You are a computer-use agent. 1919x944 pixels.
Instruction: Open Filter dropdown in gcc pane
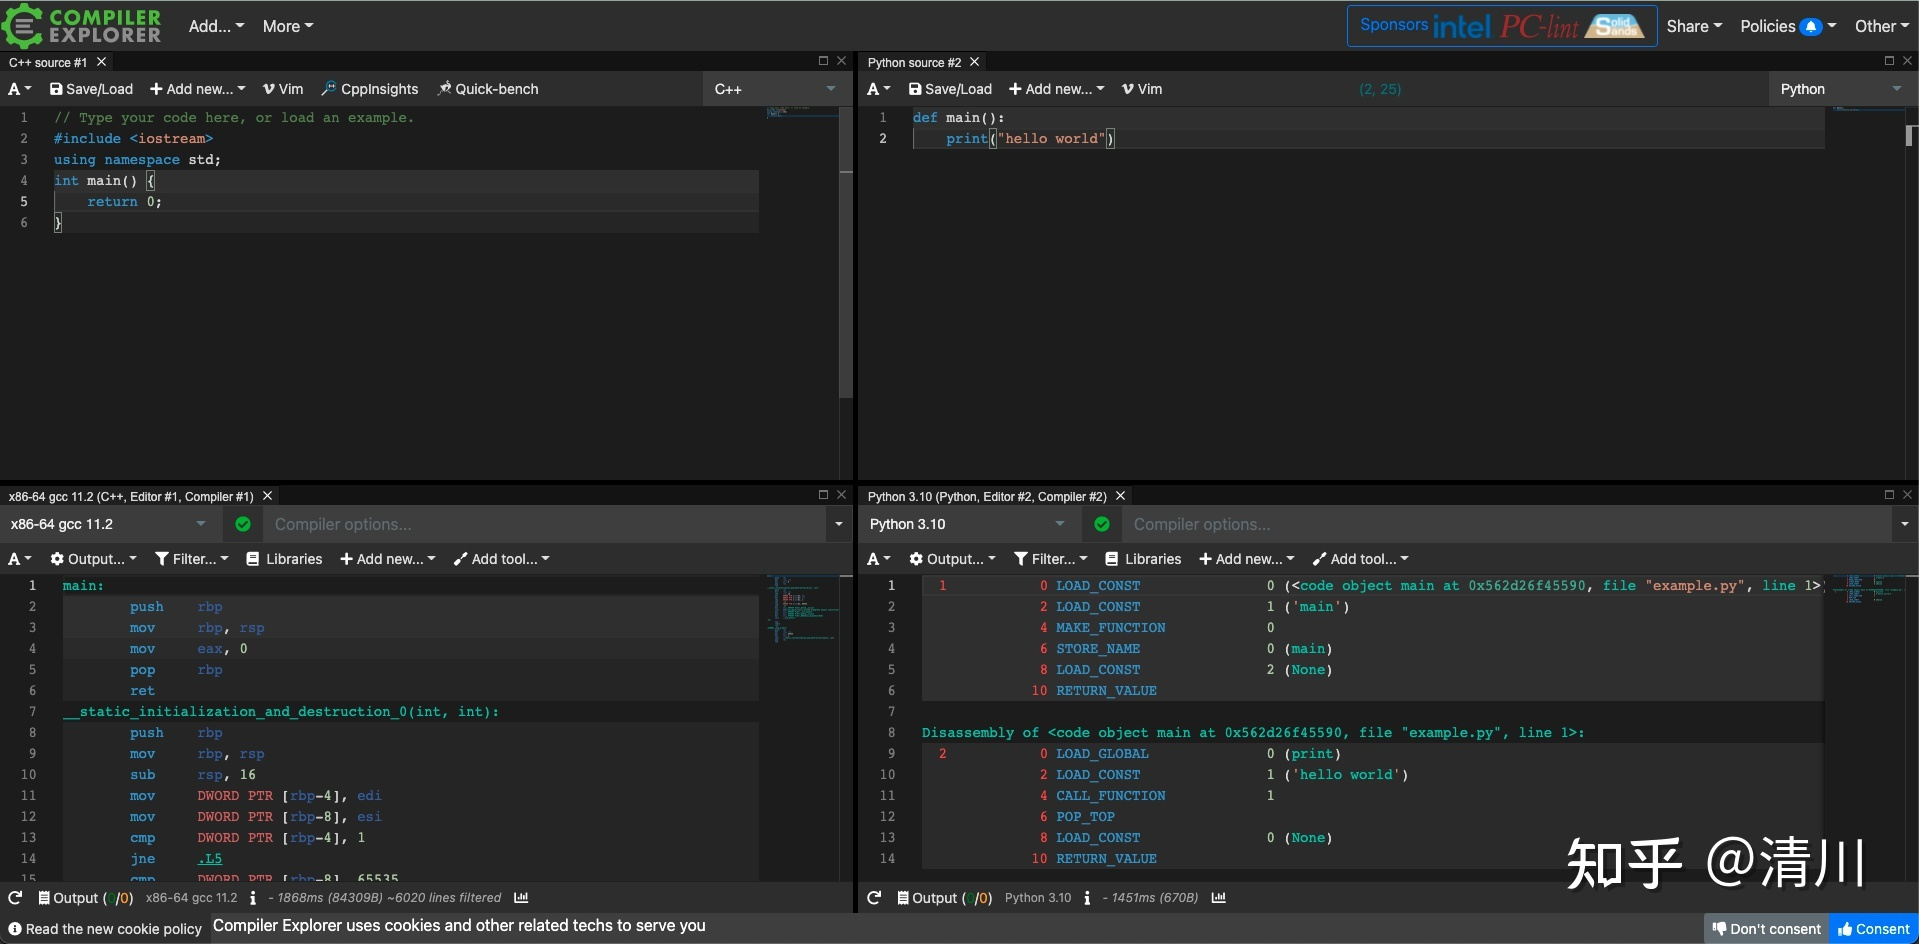tap(192, 559)
